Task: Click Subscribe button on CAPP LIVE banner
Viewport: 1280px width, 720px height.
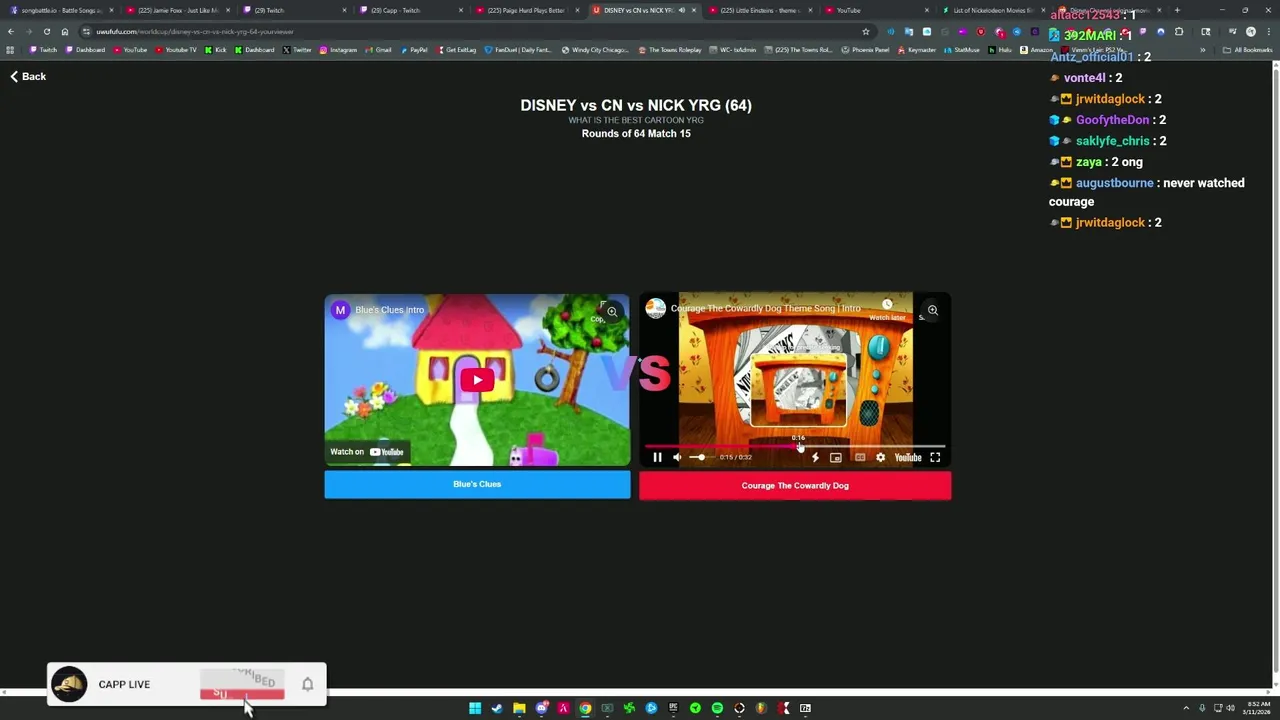Action: tap(242, 685)
